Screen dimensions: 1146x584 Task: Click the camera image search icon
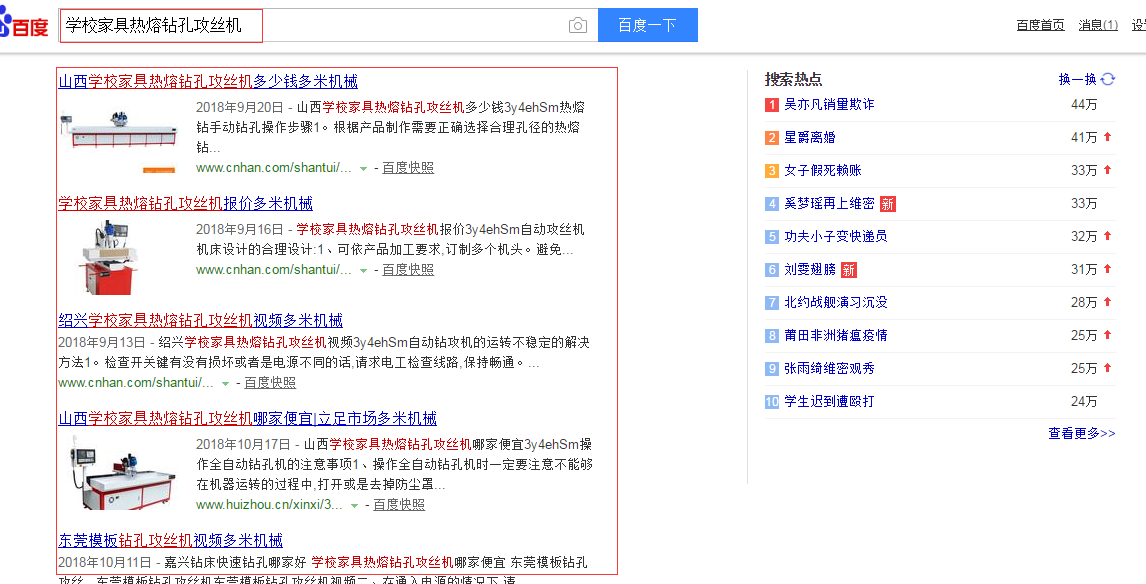pyautogui.click(x=578, y=26)
